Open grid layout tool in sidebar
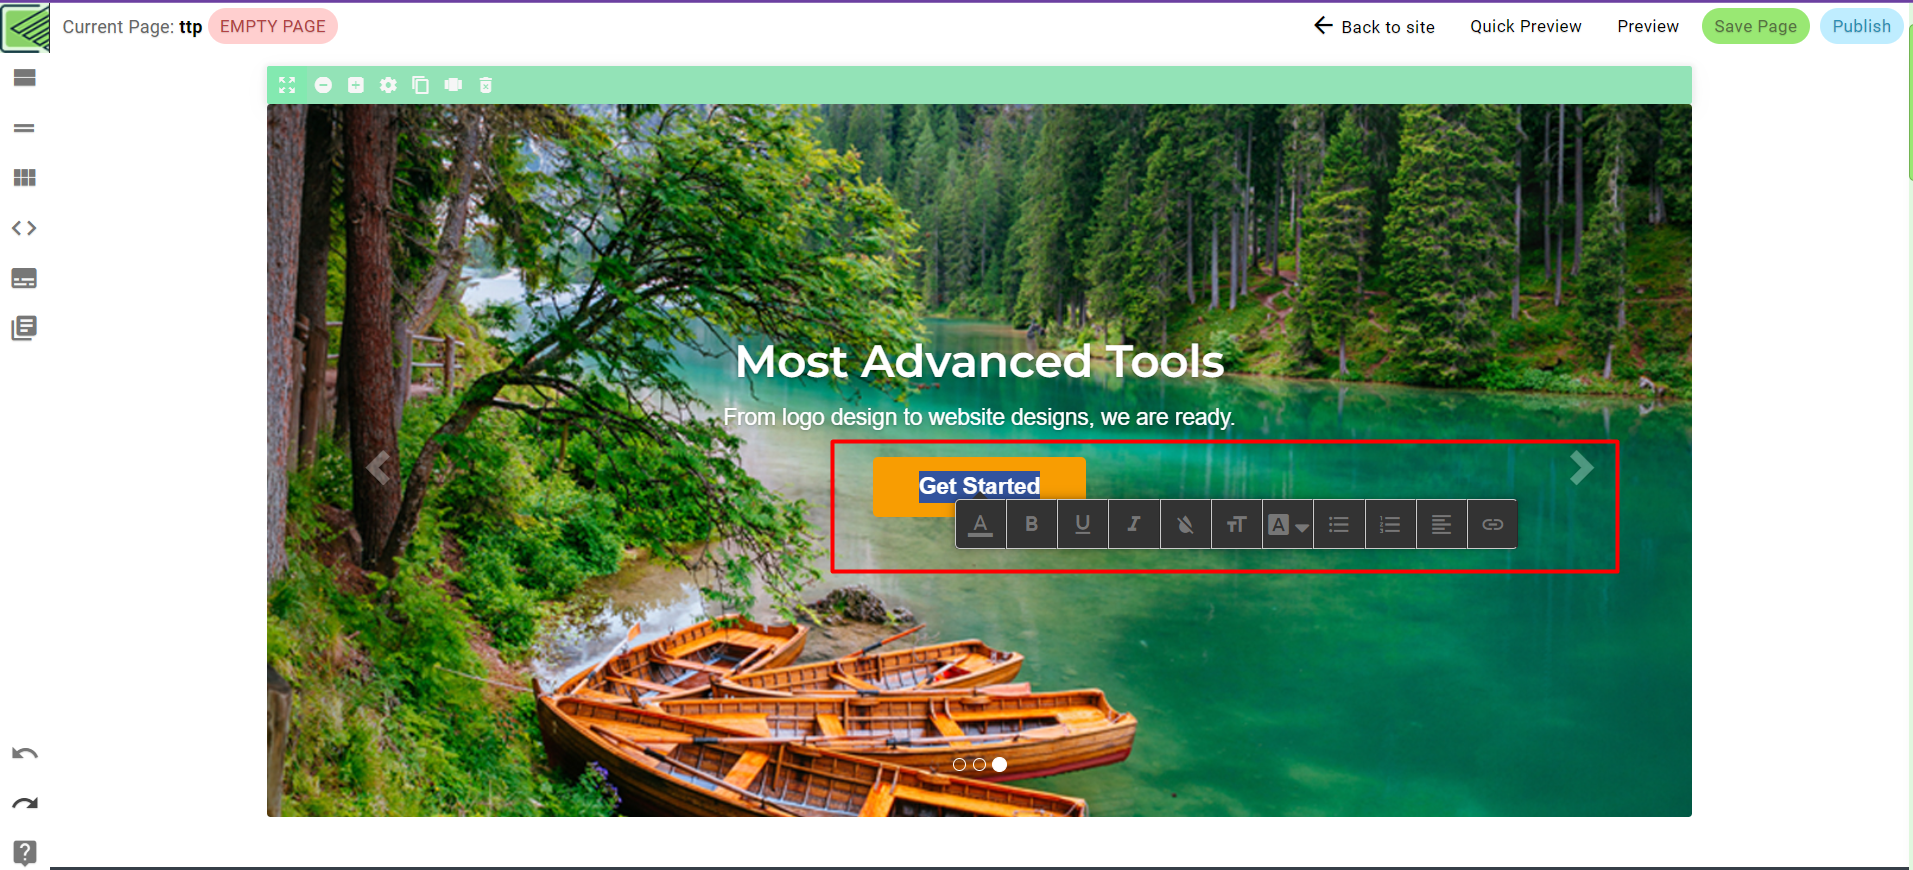Image resolution: width=1913 pixels, height=870 pixels. pyautogui.click(x=24, y=178)
